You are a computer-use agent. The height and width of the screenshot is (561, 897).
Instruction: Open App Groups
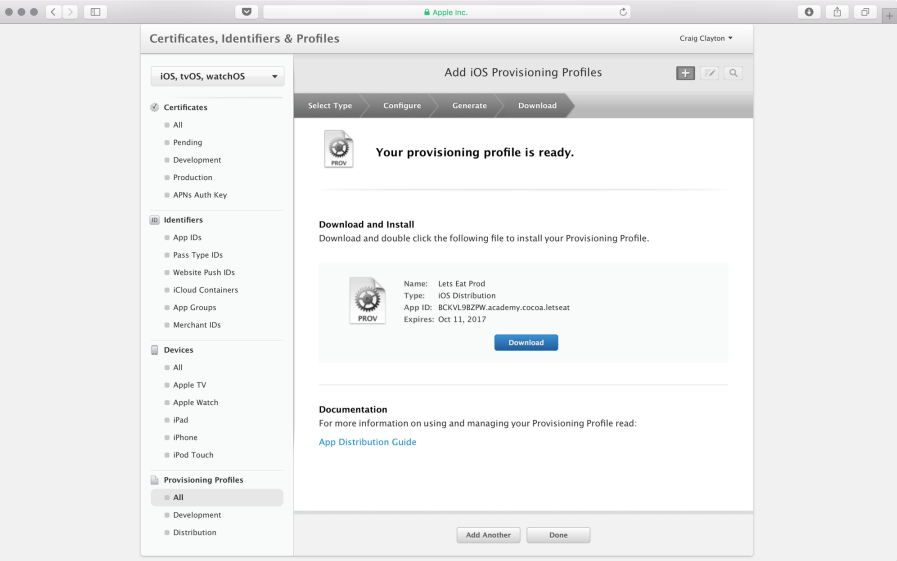[195, 308]
